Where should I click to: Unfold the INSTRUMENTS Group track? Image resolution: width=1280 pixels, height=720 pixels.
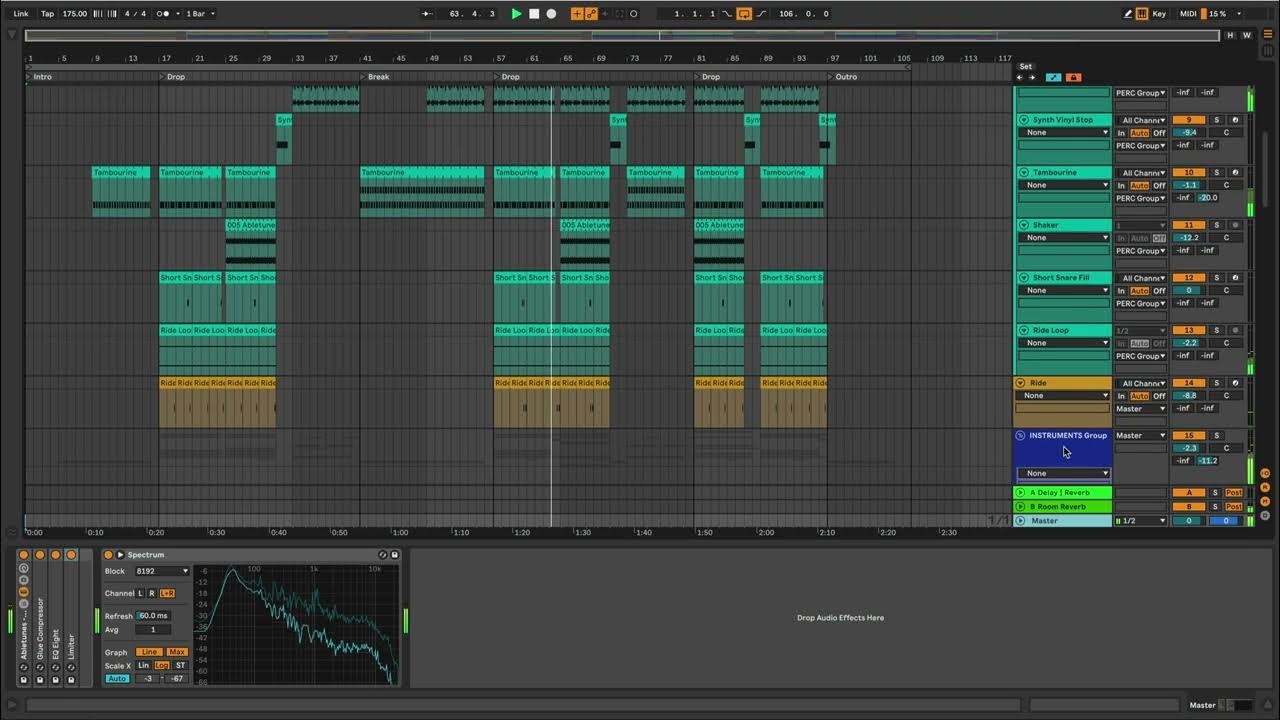point(1020,435)
